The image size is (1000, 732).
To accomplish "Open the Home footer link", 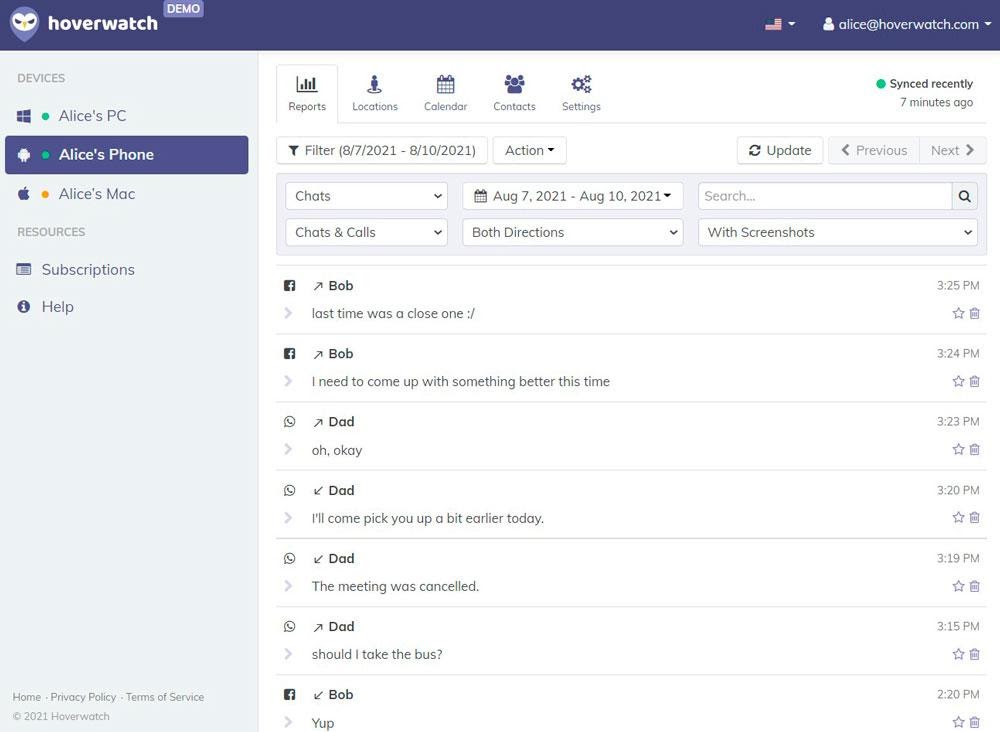I will tap(27, 697).
